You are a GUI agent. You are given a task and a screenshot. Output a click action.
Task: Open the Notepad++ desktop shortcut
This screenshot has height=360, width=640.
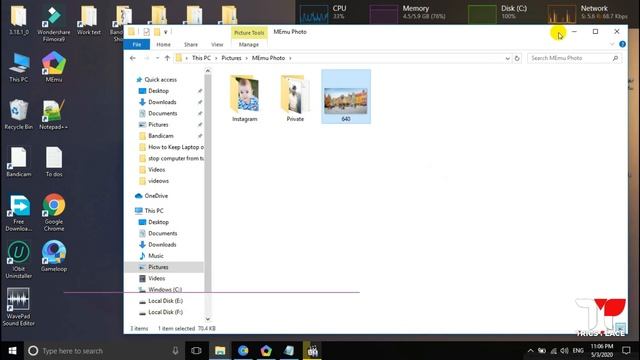(53, 115)
